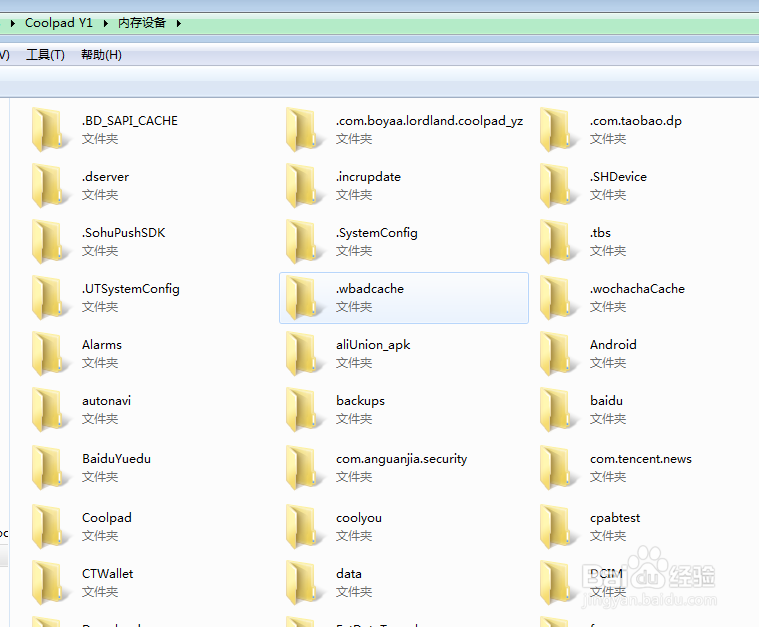Go to Coolpad Y1 in address bar
759x627 pixels.
[59, 23]
